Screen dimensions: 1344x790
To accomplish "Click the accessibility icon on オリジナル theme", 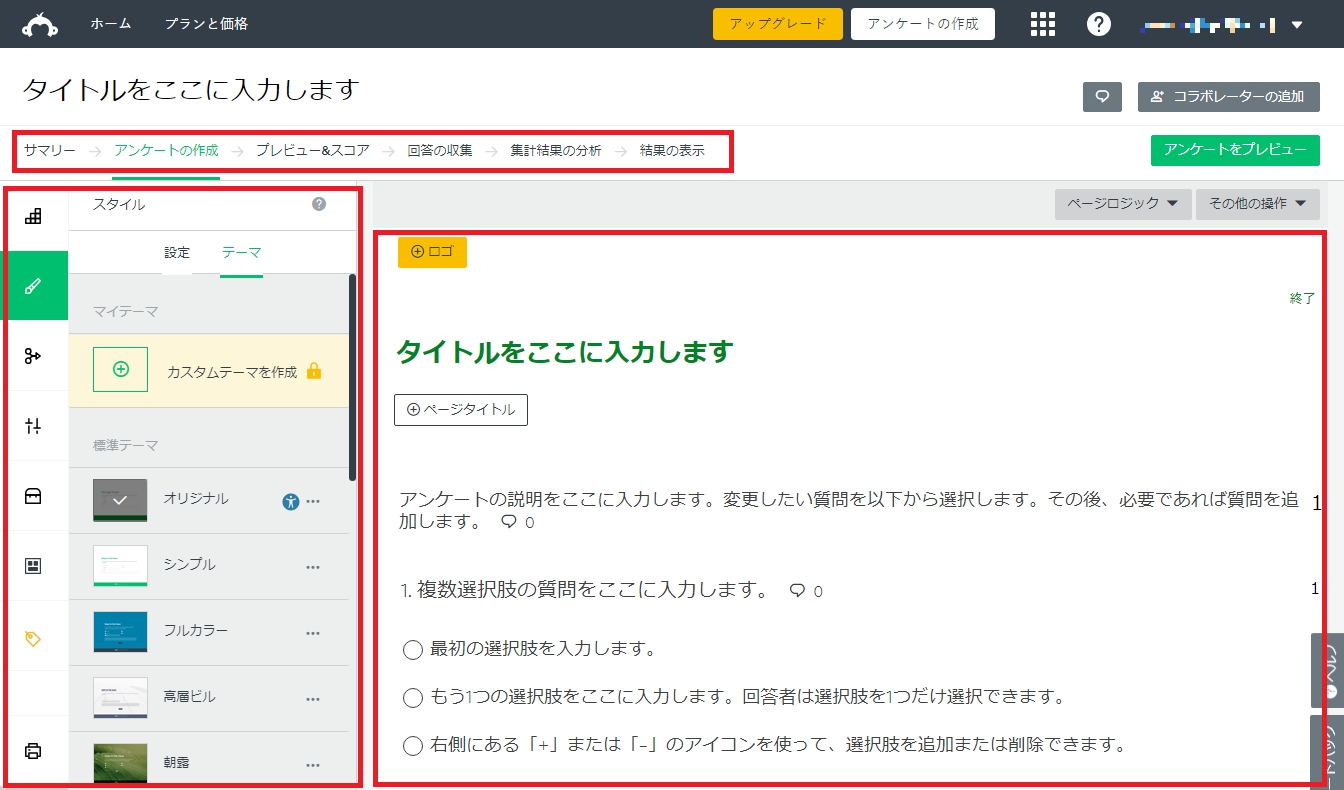I will point(291,501).
